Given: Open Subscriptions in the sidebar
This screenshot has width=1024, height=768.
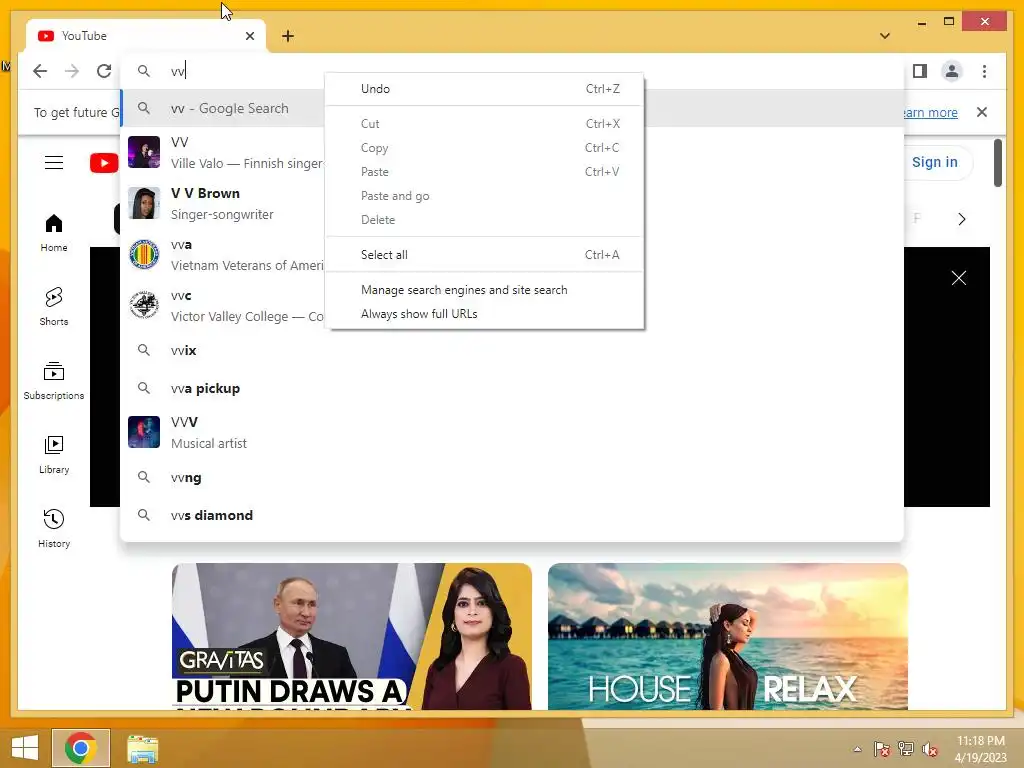Looking at the screenshot, I should coord(54,381).
